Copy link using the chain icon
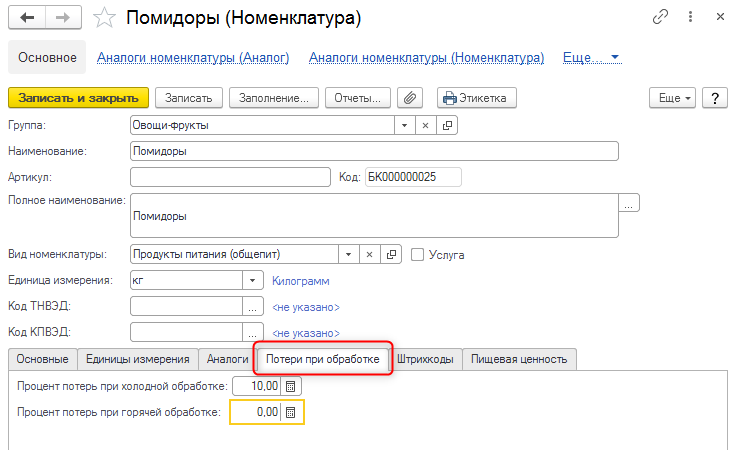The height and width of the screenshot is (450, 730). click(x=660, y=18)
